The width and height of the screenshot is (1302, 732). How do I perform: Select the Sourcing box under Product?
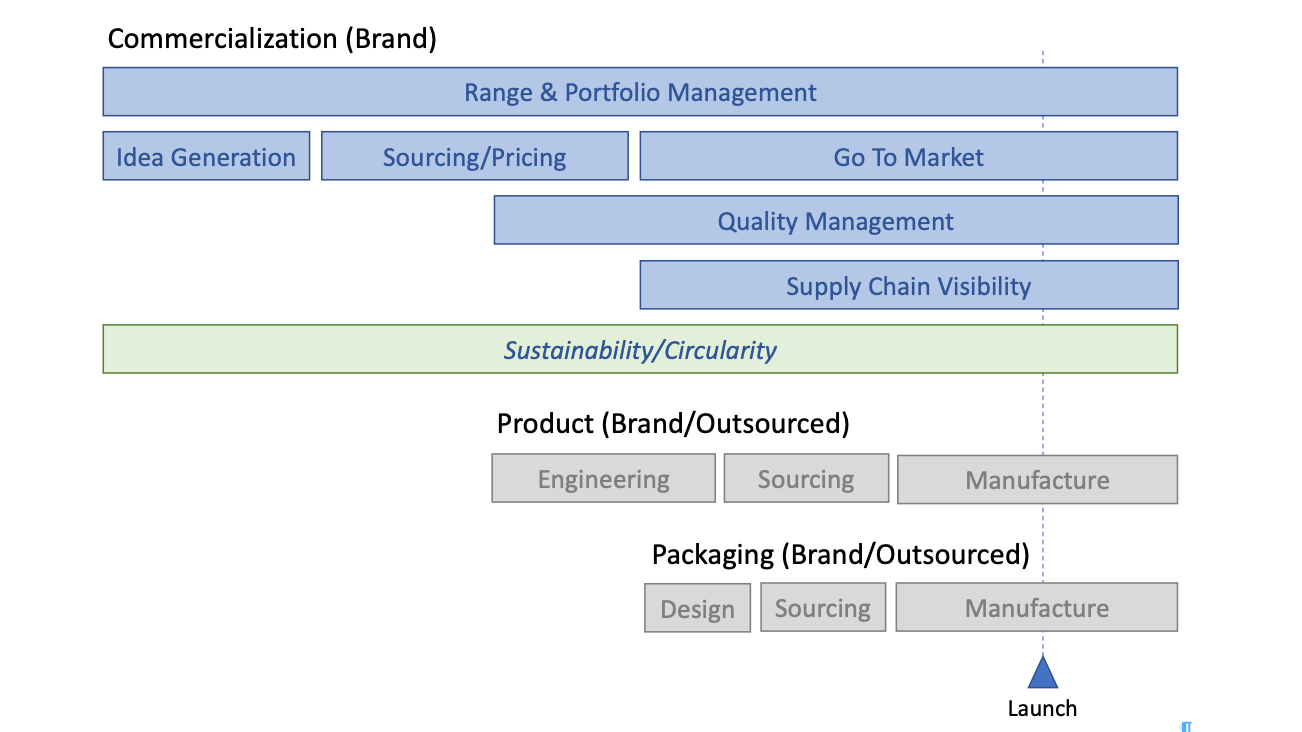pos(805,479)
